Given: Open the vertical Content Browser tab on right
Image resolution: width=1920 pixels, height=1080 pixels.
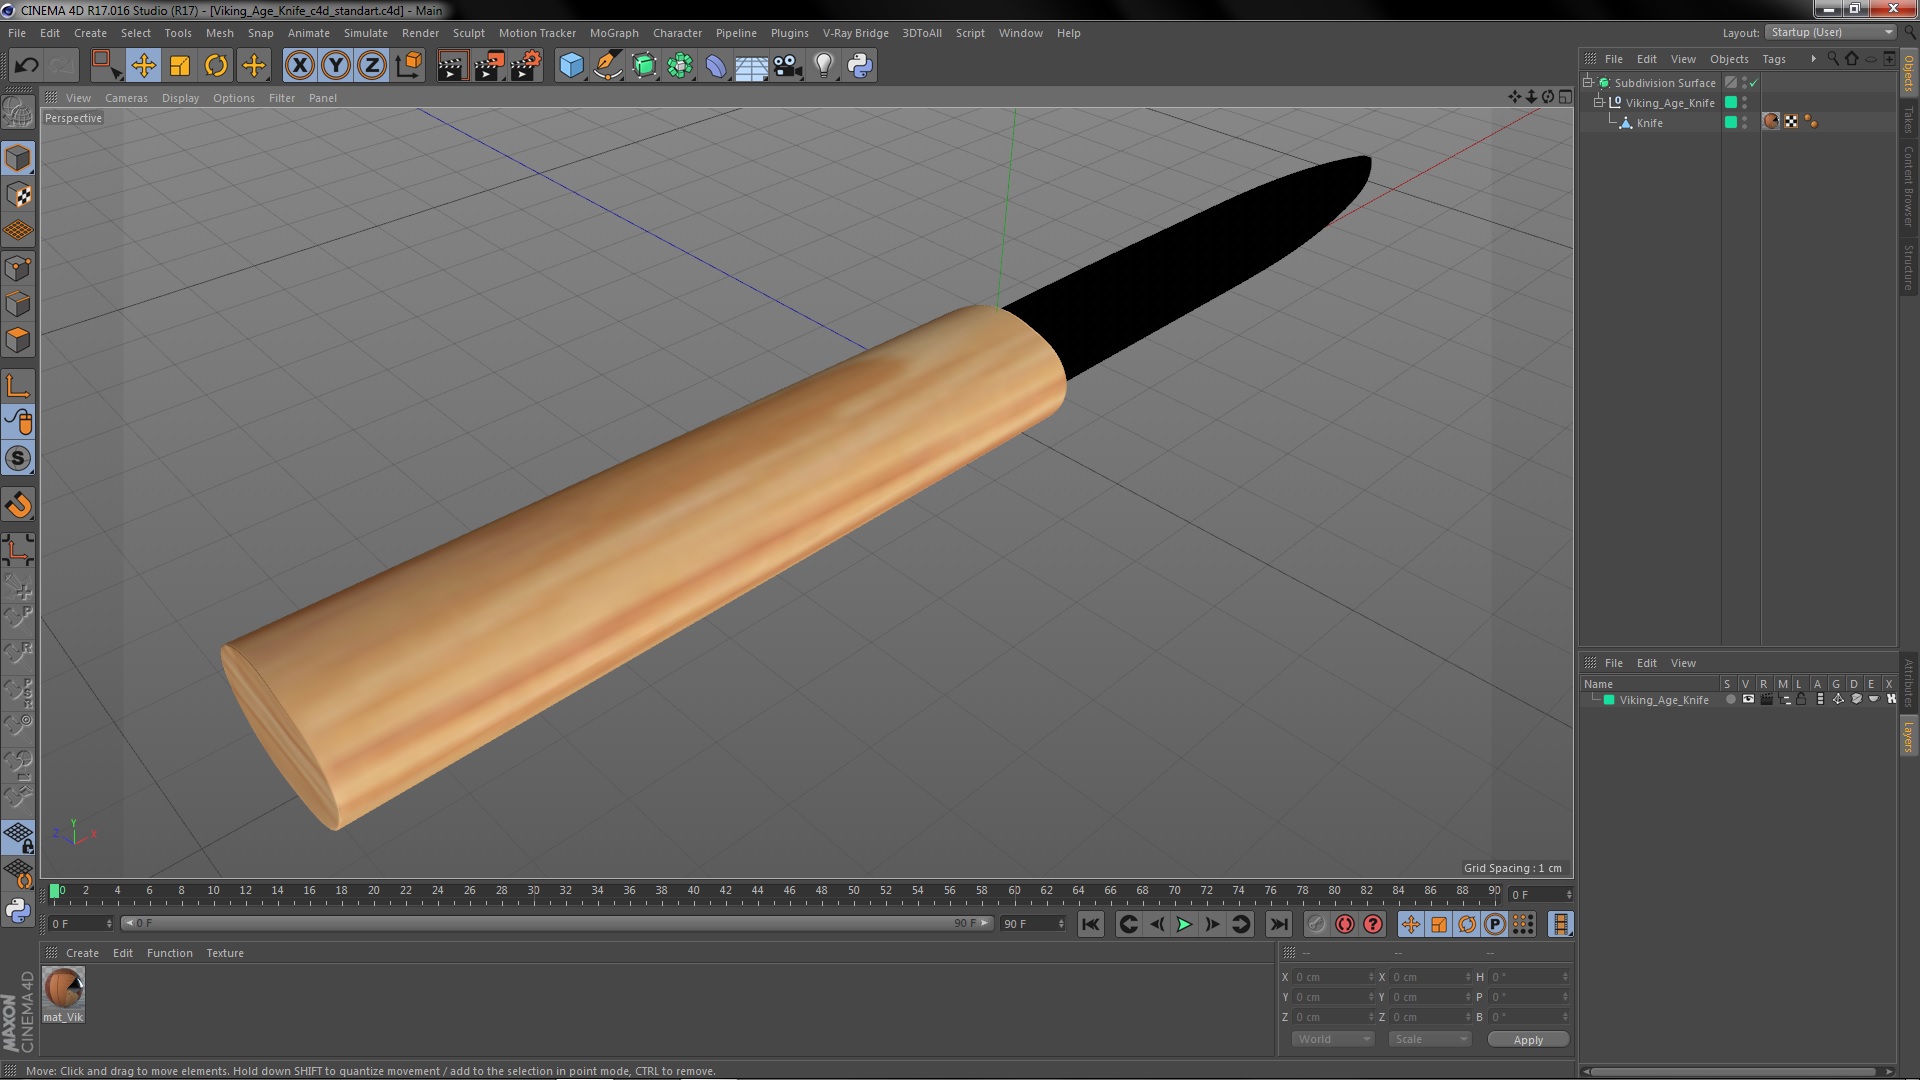Looking at the screenshot, I should [x=1909, y=186].
